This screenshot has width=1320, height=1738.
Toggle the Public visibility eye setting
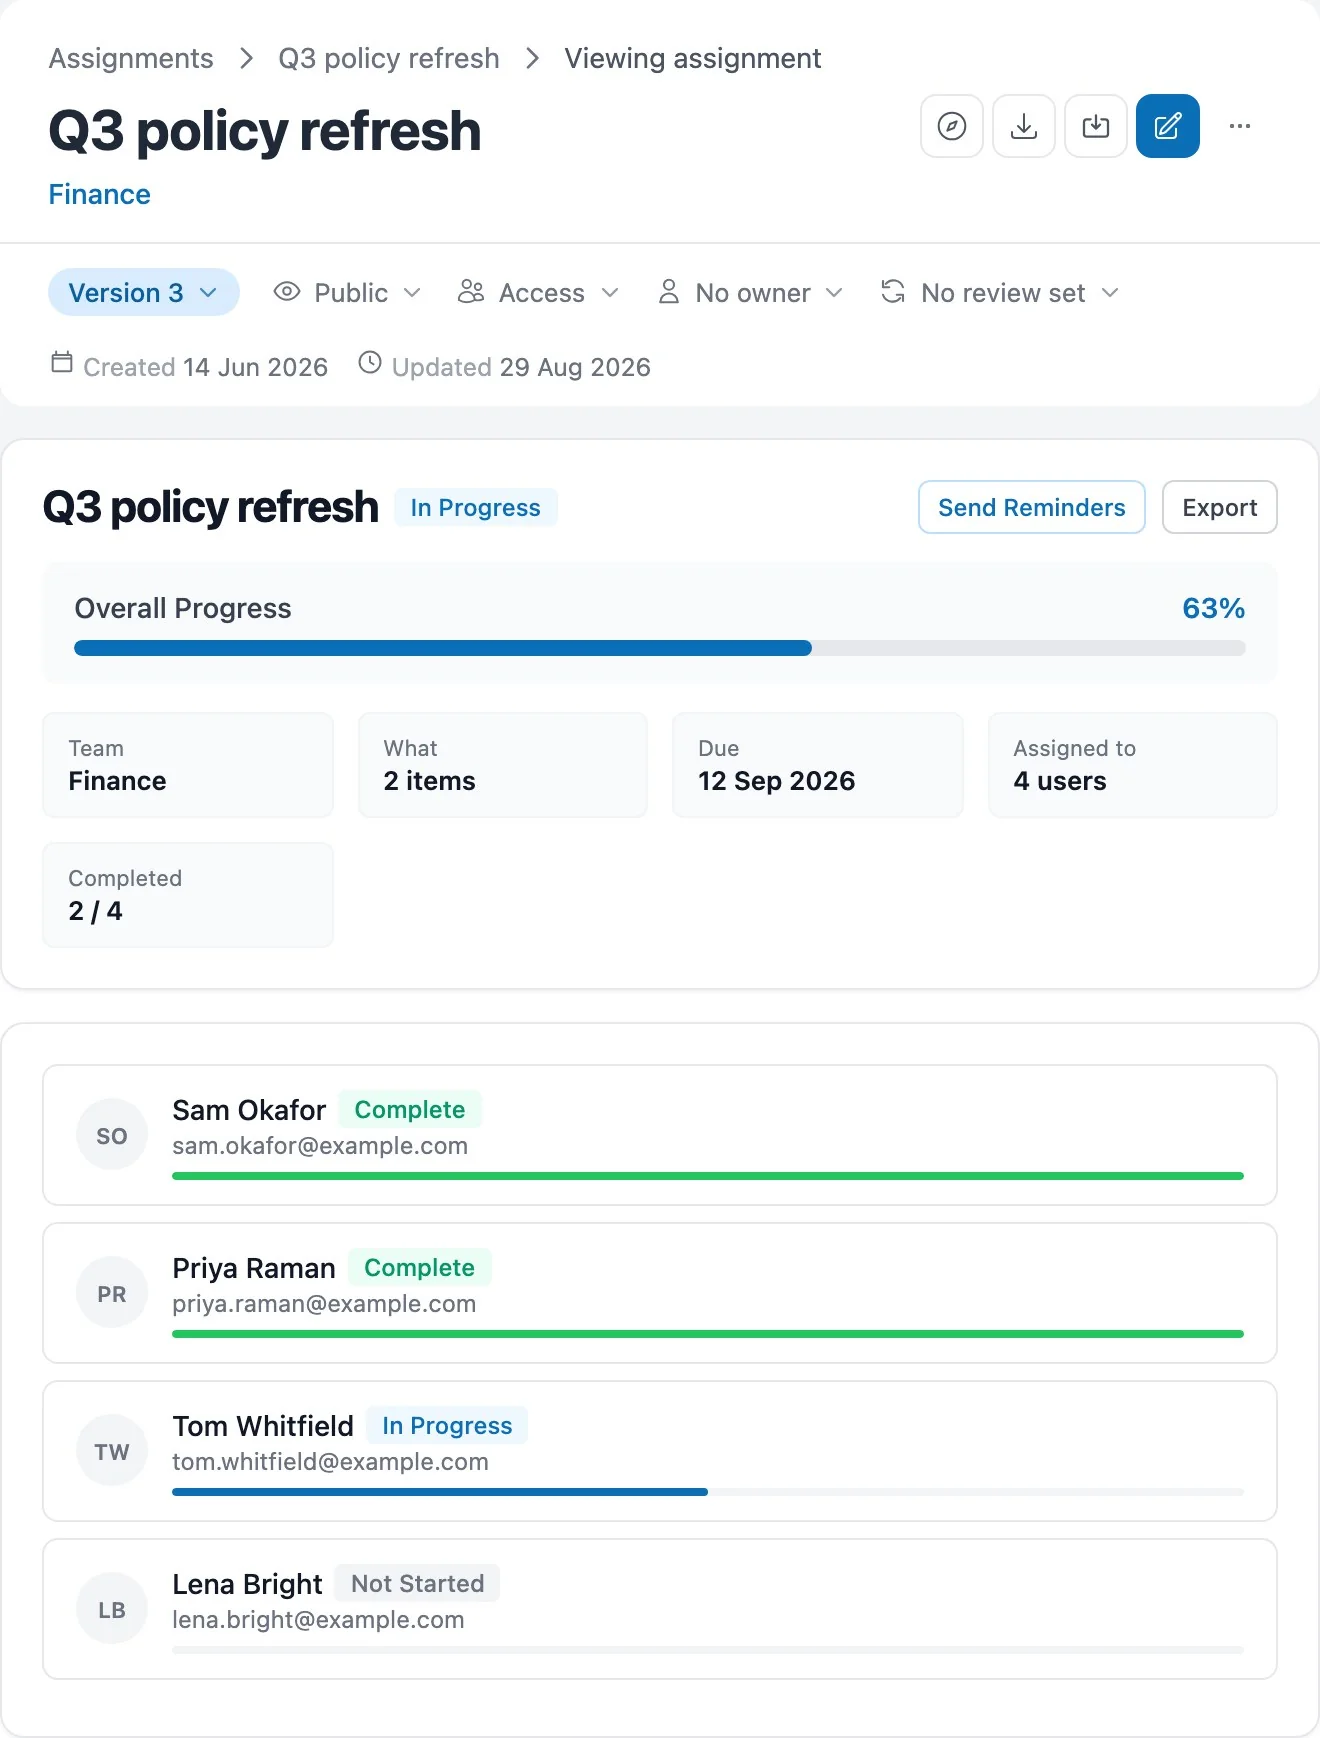point(347,293)
